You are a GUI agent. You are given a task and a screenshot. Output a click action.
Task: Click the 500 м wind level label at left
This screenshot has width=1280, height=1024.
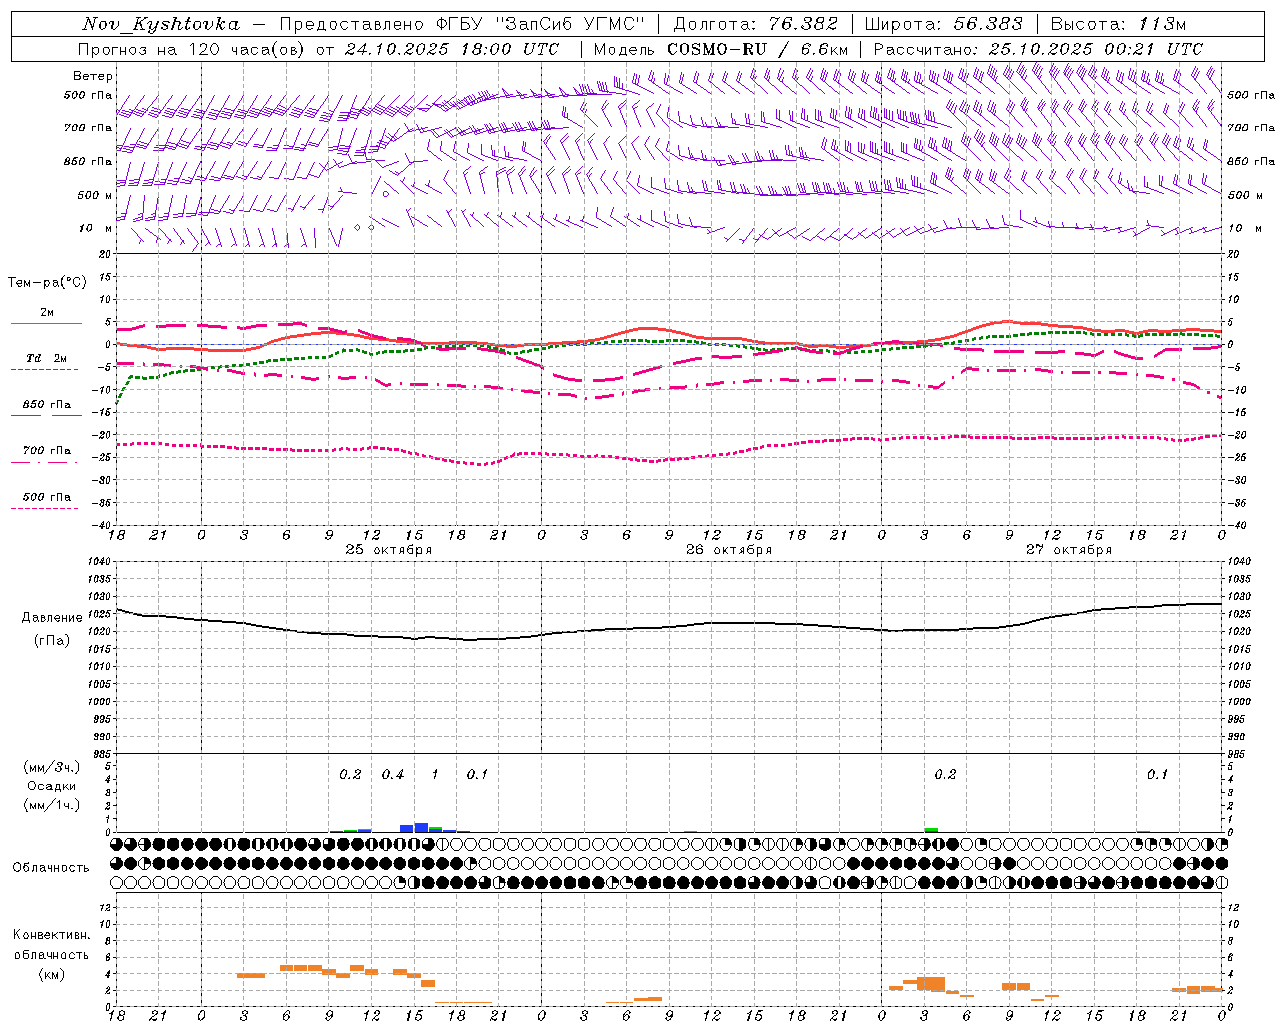(x=95, y=196)
